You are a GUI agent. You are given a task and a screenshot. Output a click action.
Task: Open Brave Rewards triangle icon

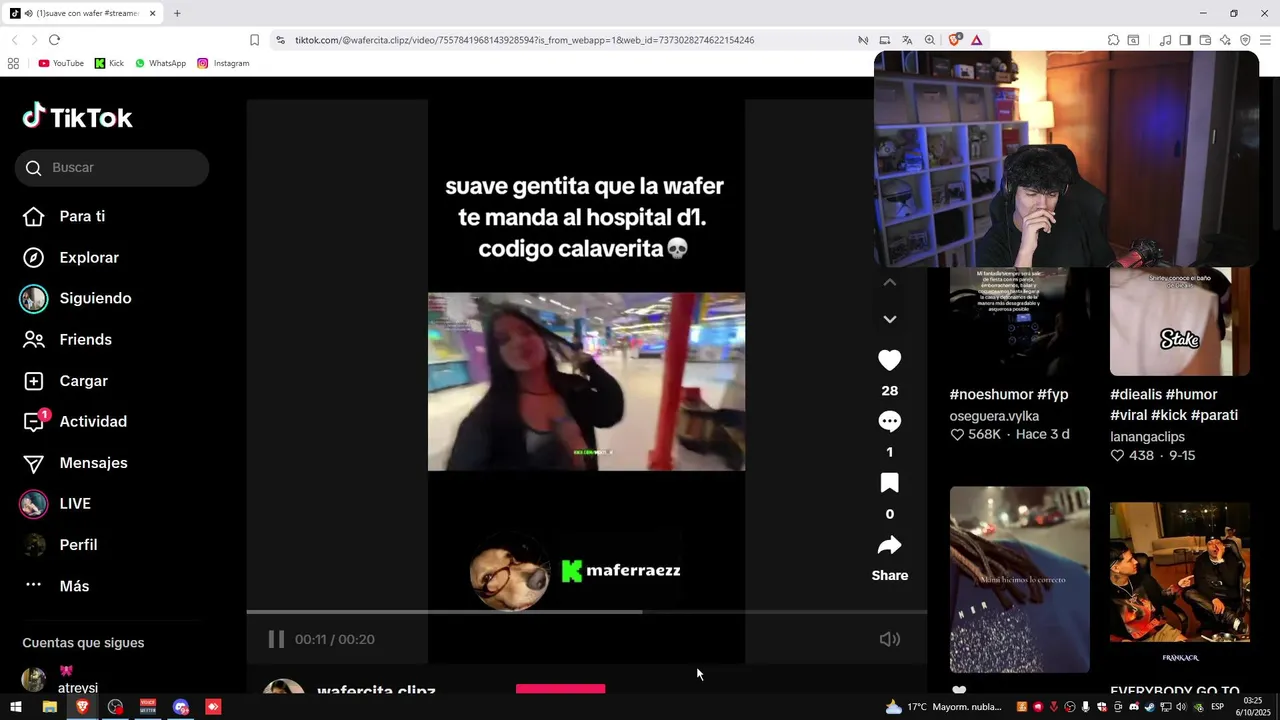coord(976,40)
